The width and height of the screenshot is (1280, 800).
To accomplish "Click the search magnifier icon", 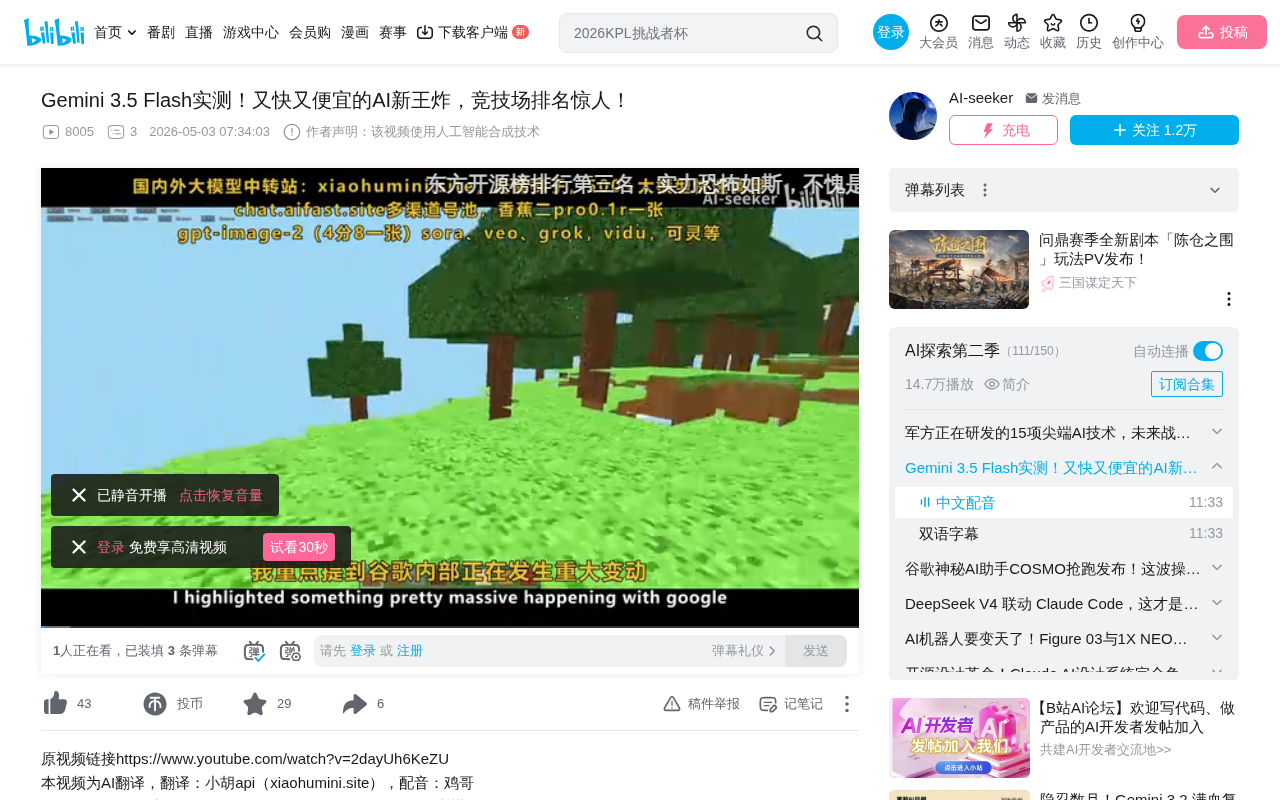I will click(x=814, y=33).
